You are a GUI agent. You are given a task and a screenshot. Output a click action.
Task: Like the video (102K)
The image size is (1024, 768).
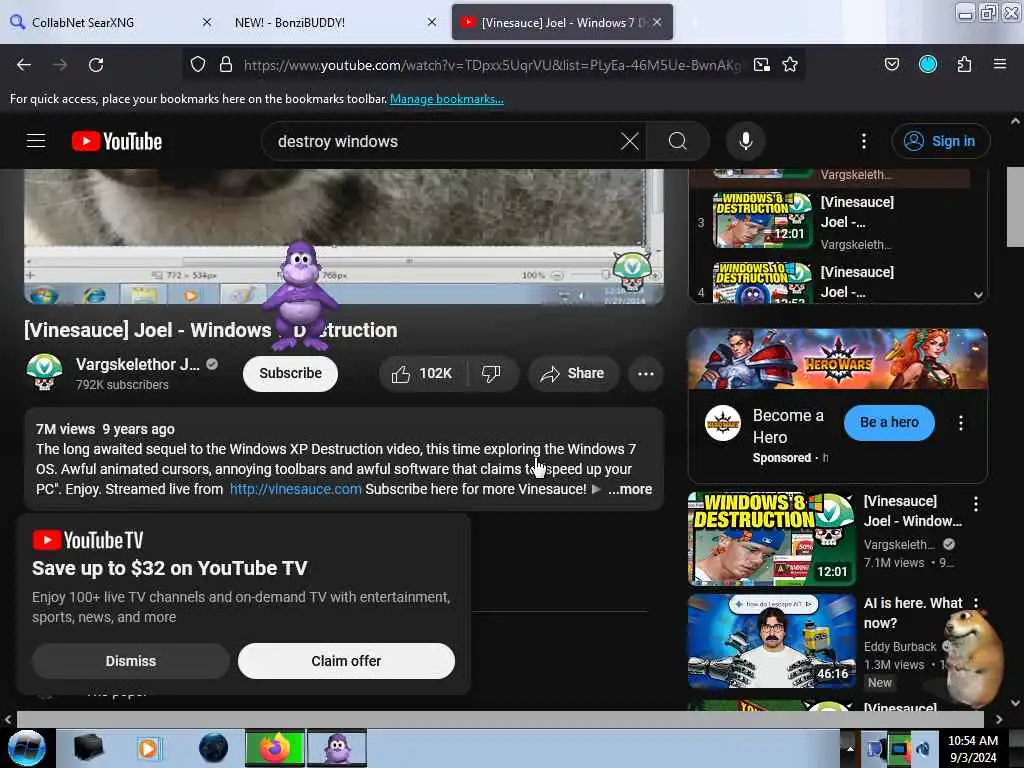coord(422,374)
